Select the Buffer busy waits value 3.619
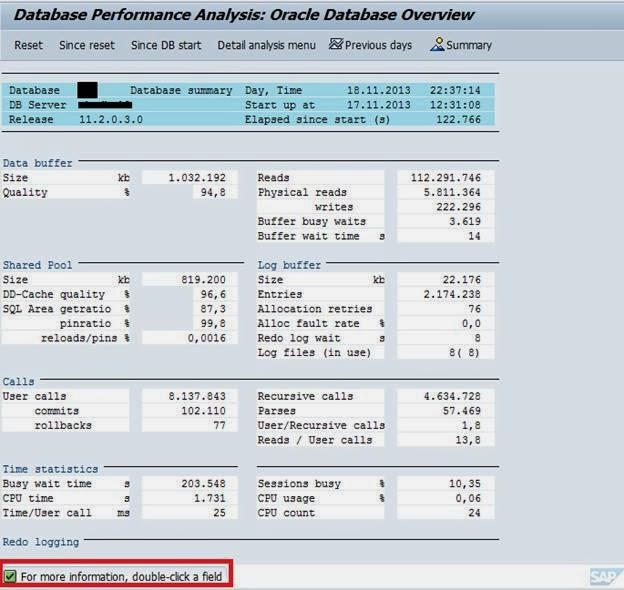 [x=465, y=221]
